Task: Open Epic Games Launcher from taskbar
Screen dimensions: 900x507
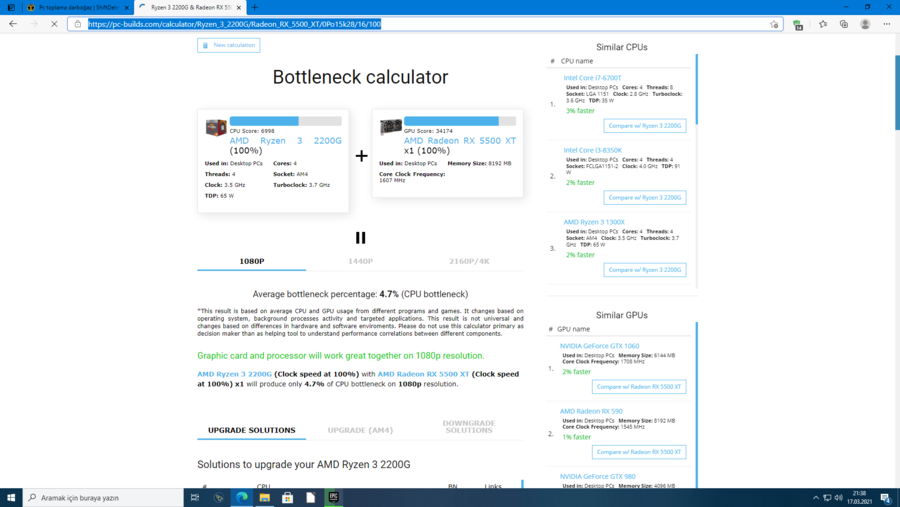Action: click(333, 497)
